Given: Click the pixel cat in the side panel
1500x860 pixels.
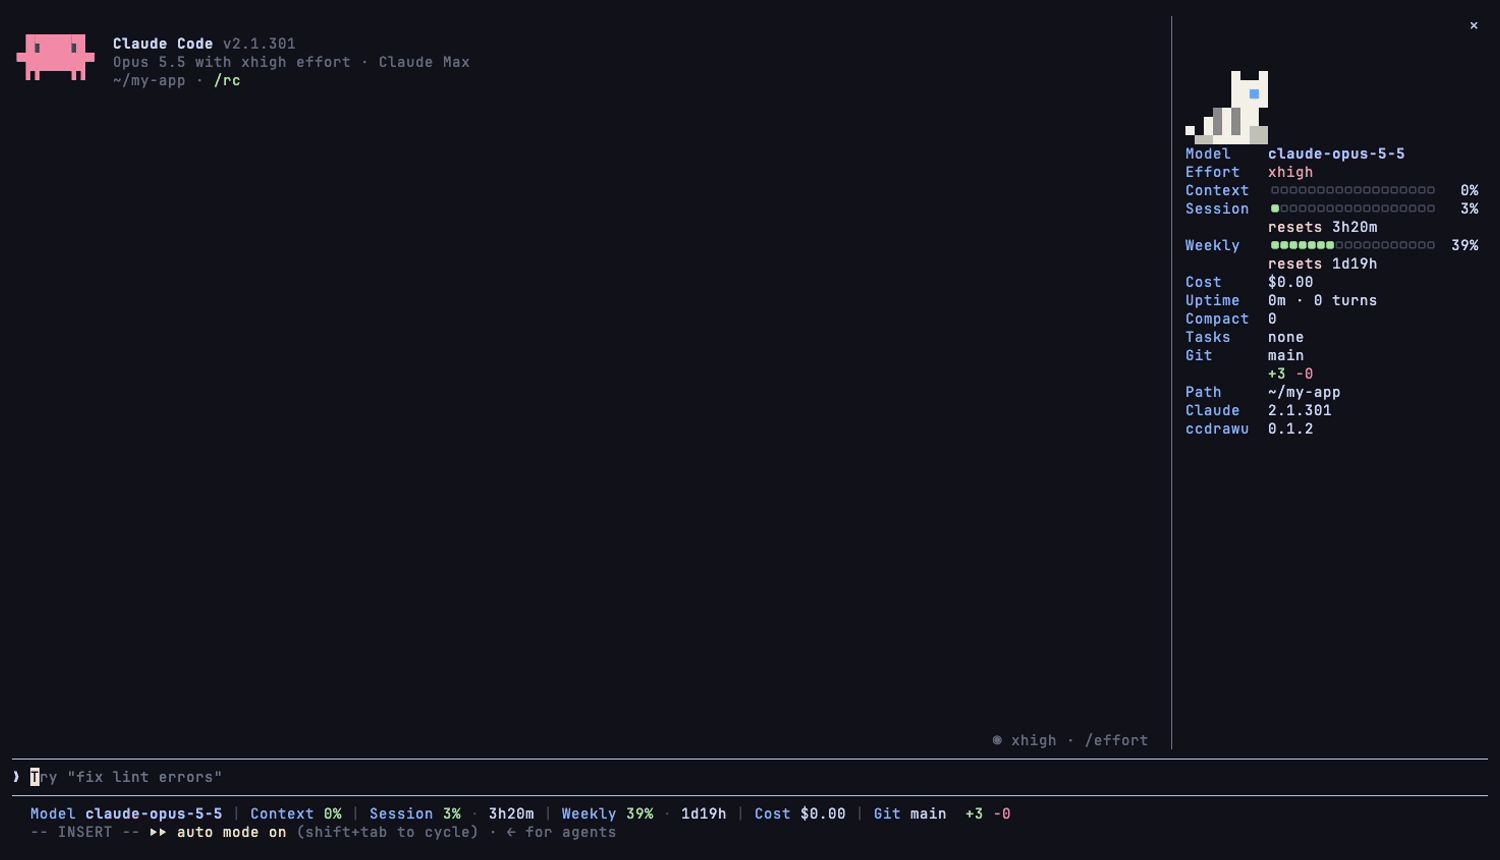Looking at the screenshot, I should click(x=1227, y=107).
